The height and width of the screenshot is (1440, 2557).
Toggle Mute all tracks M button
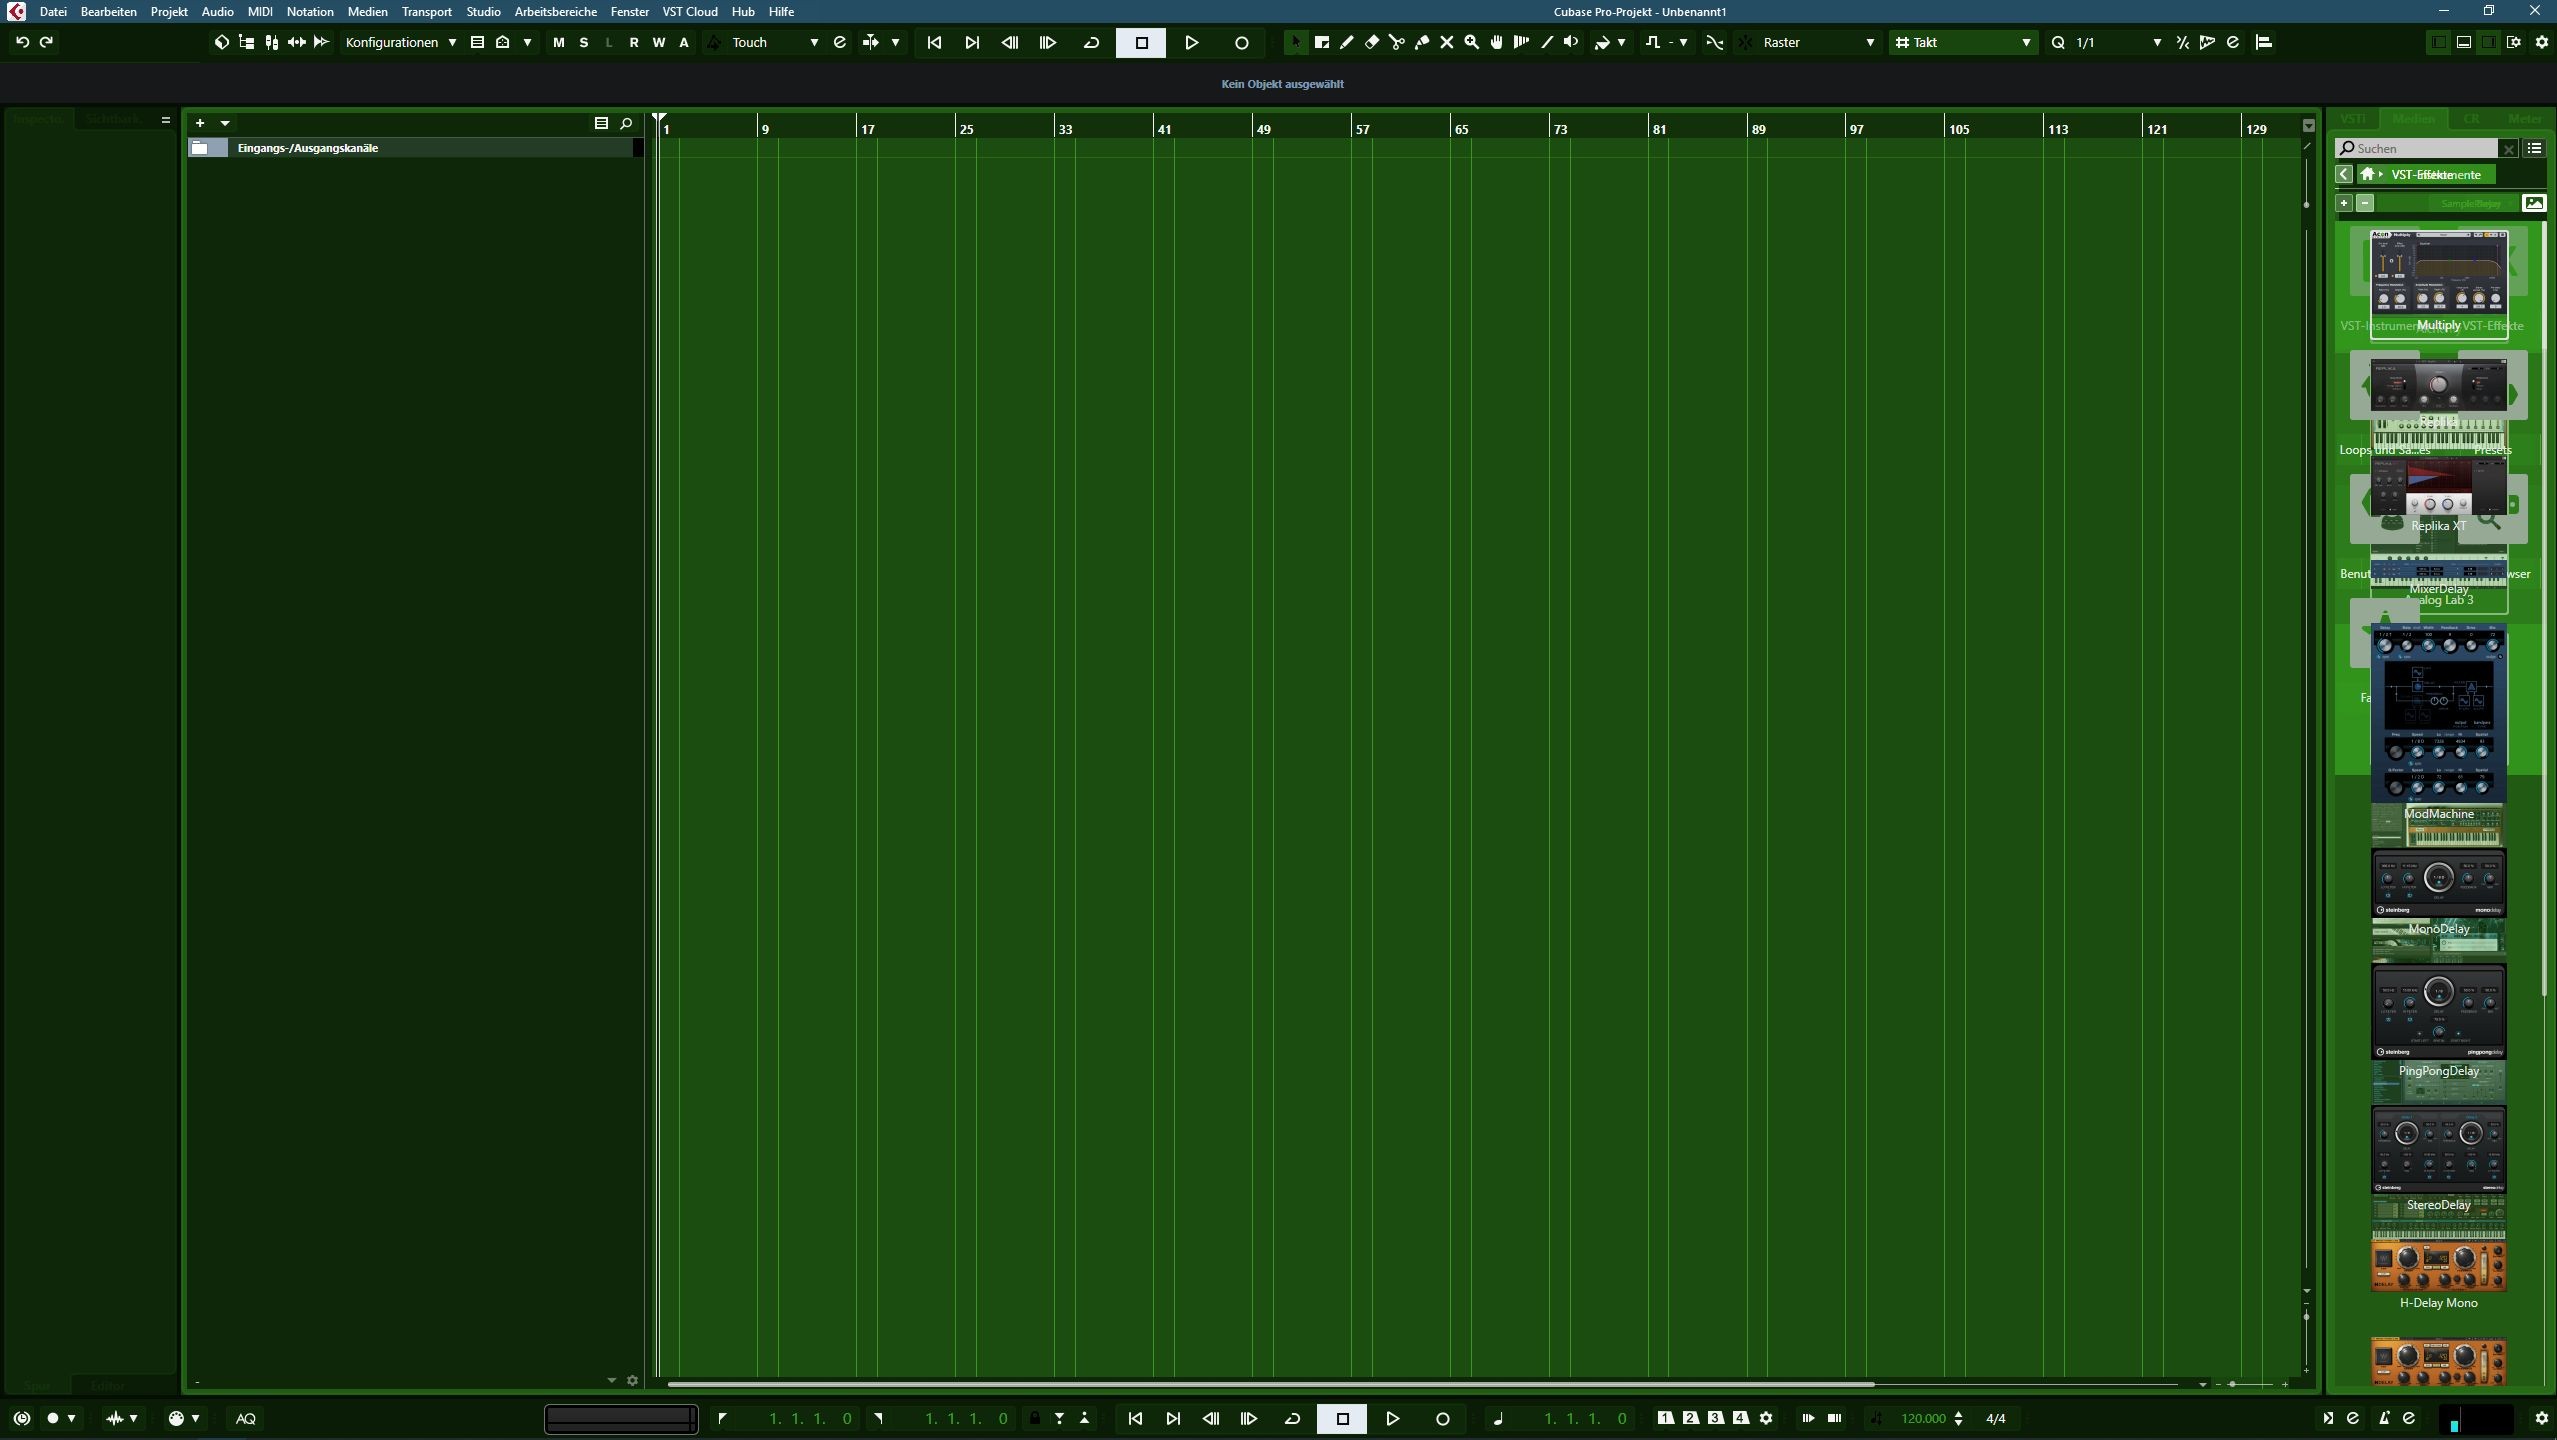point(558,42)
